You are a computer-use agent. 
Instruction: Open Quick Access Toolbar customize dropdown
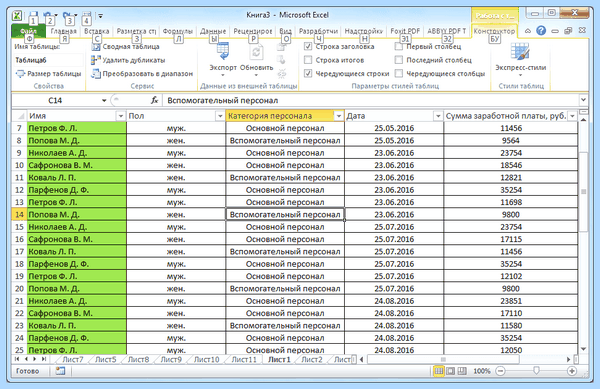click(x=101, y=16)
